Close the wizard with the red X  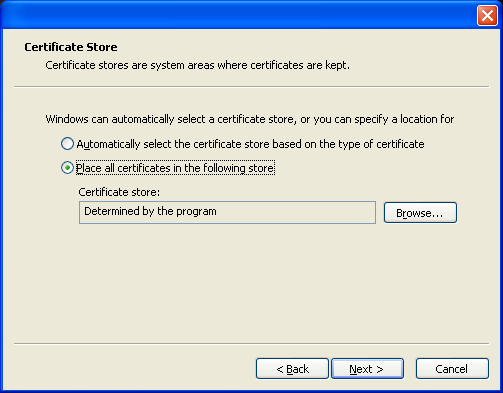pos(487,15)
